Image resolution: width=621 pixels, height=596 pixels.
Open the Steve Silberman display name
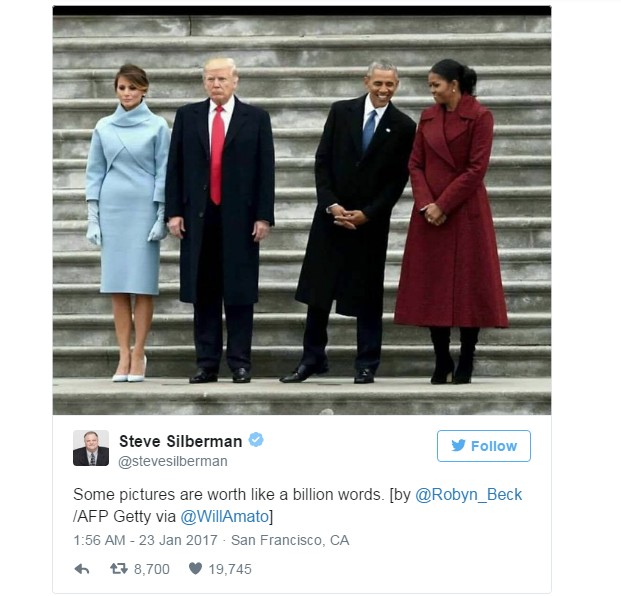pos(181,441)
